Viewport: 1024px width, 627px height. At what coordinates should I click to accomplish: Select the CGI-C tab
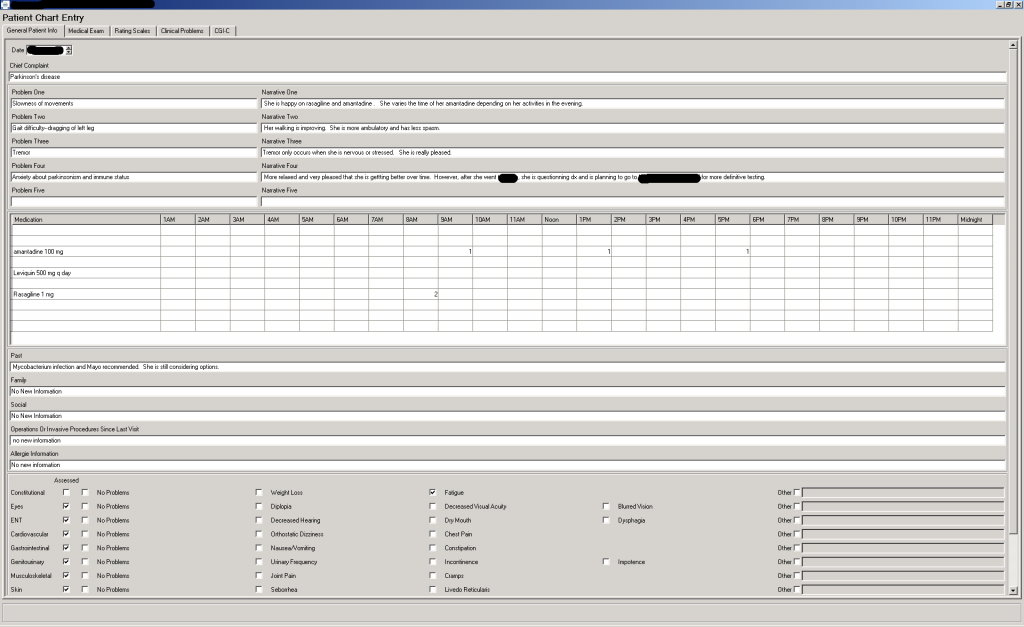(222, 31)
